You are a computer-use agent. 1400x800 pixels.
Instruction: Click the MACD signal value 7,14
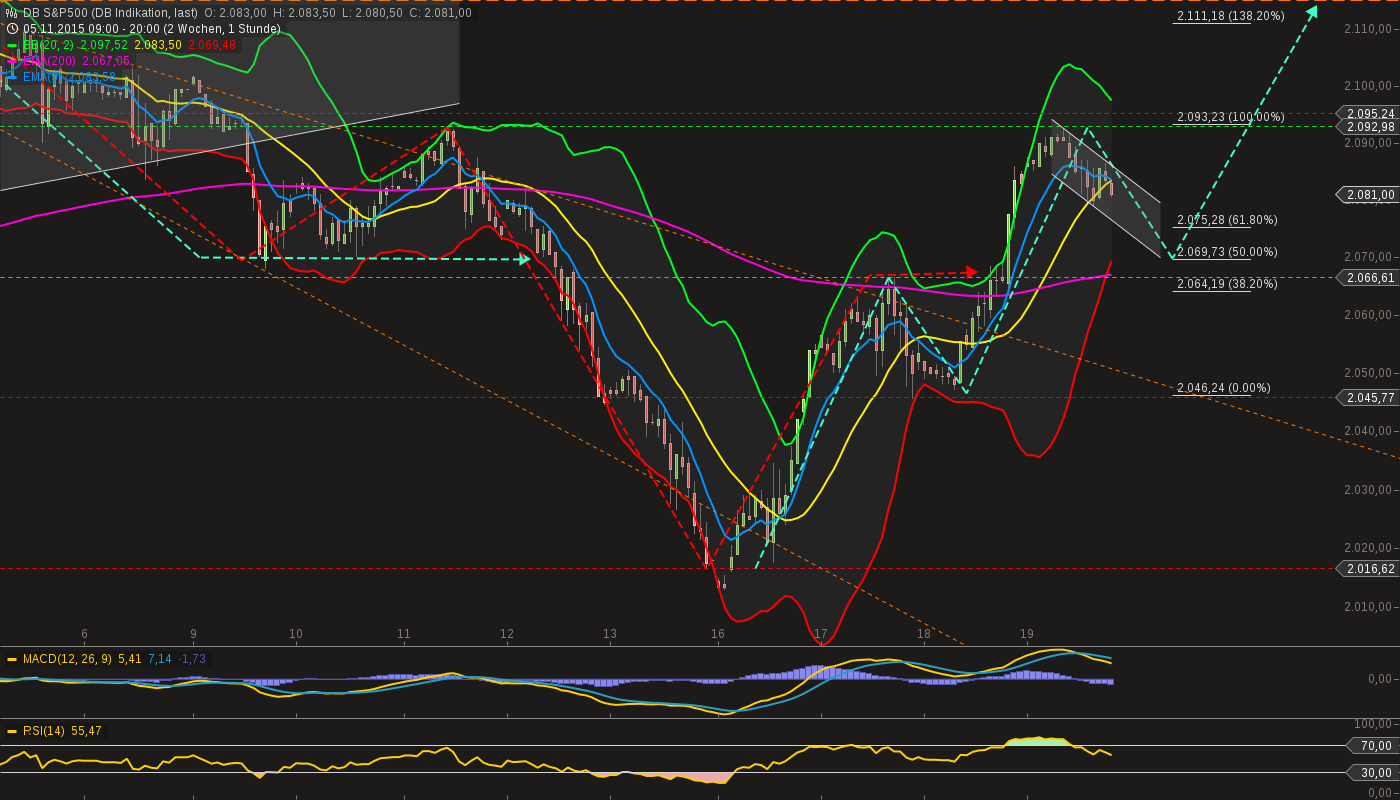point(160,659)
